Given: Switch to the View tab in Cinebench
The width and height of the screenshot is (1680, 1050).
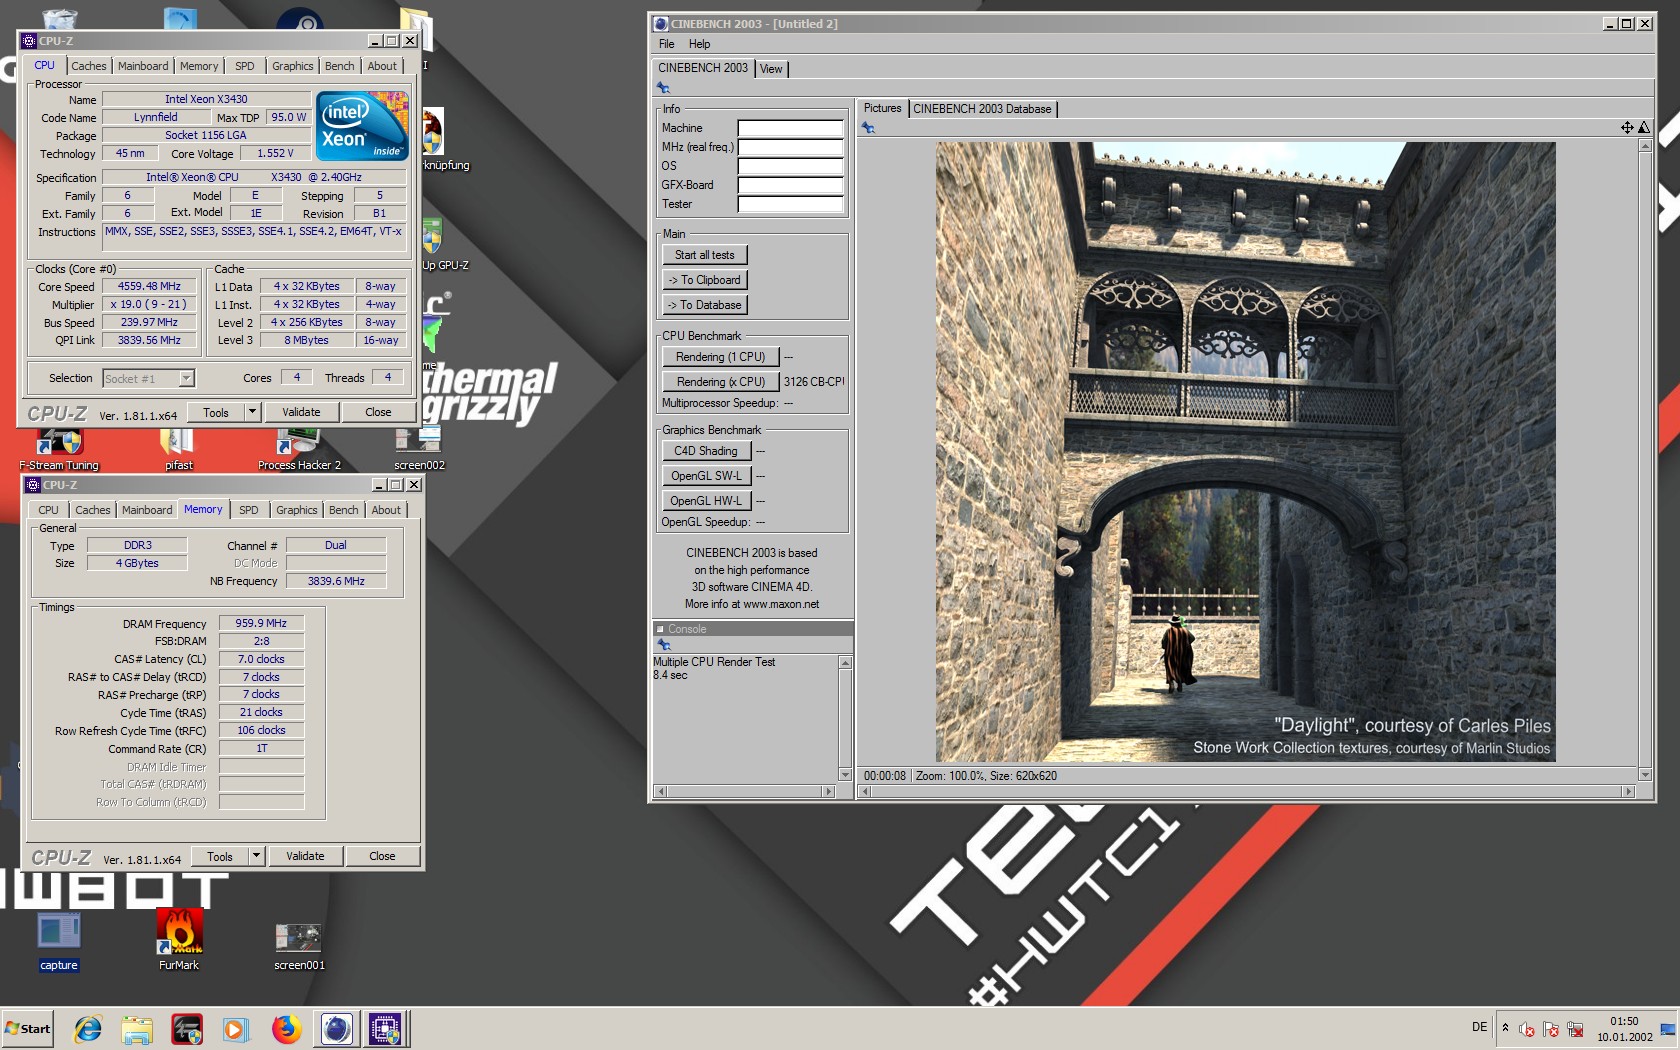Looking at the screenshot, I should tap(771, 69).
